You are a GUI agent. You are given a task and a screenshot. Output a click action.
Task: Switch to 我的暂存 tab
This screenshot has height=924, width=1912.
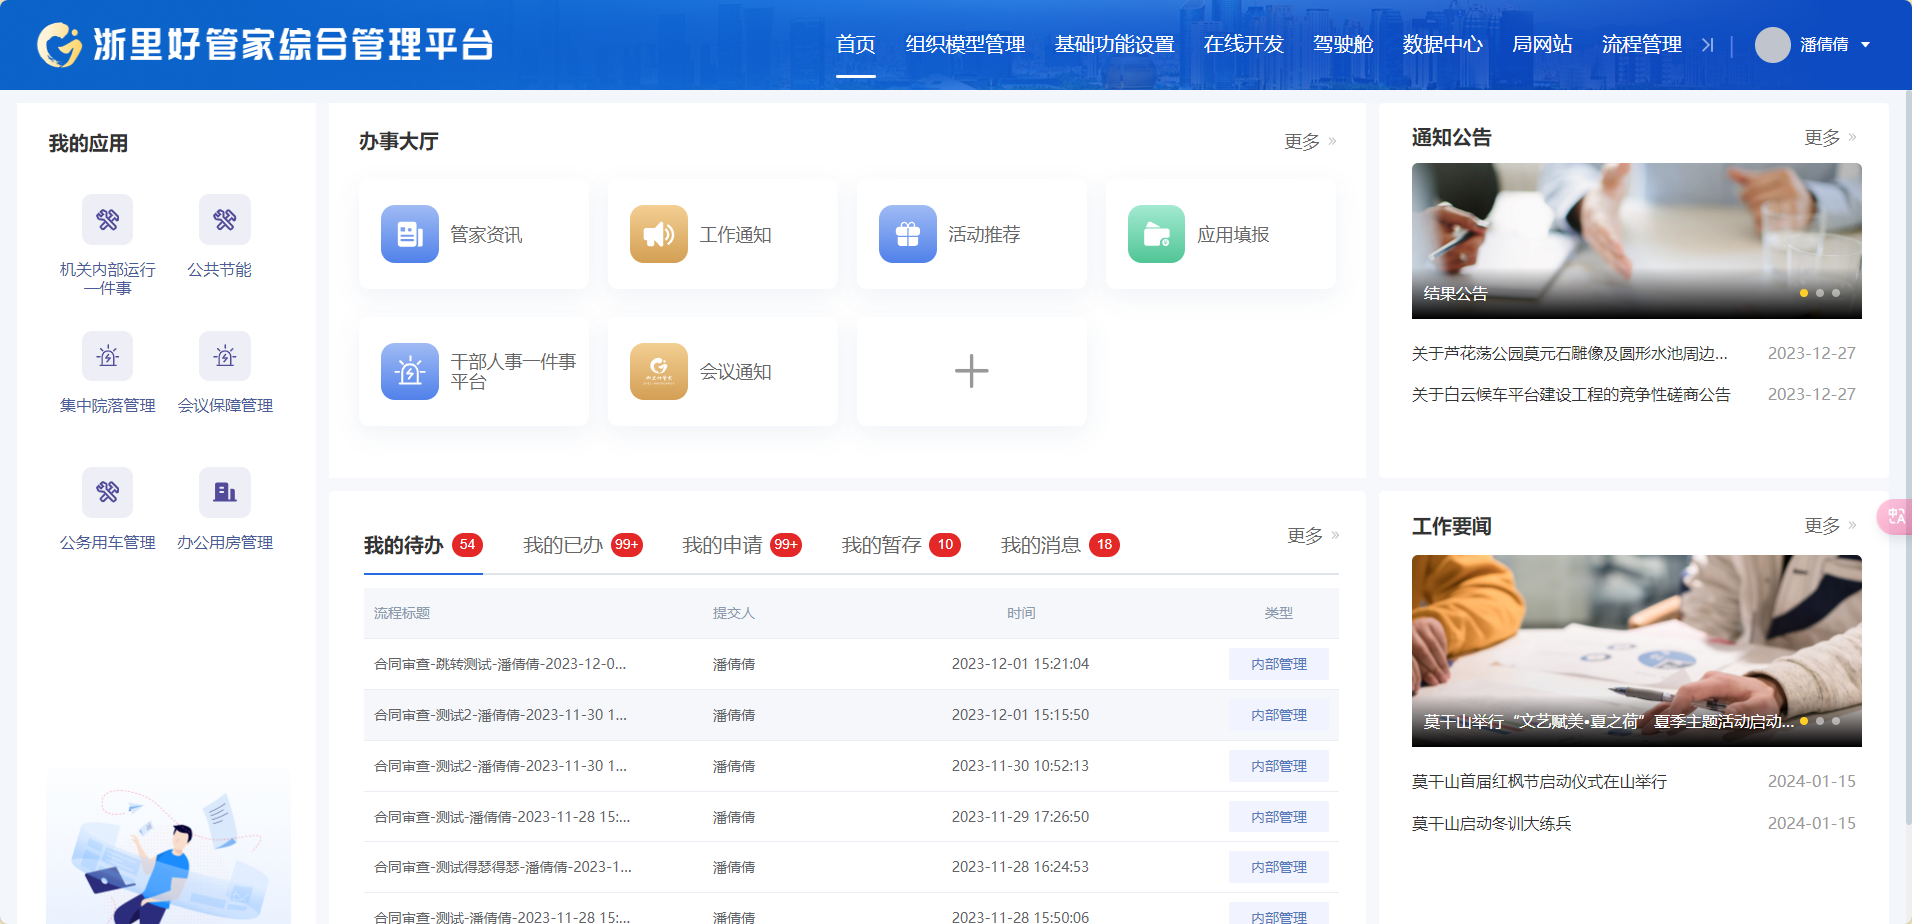(881, 545)
